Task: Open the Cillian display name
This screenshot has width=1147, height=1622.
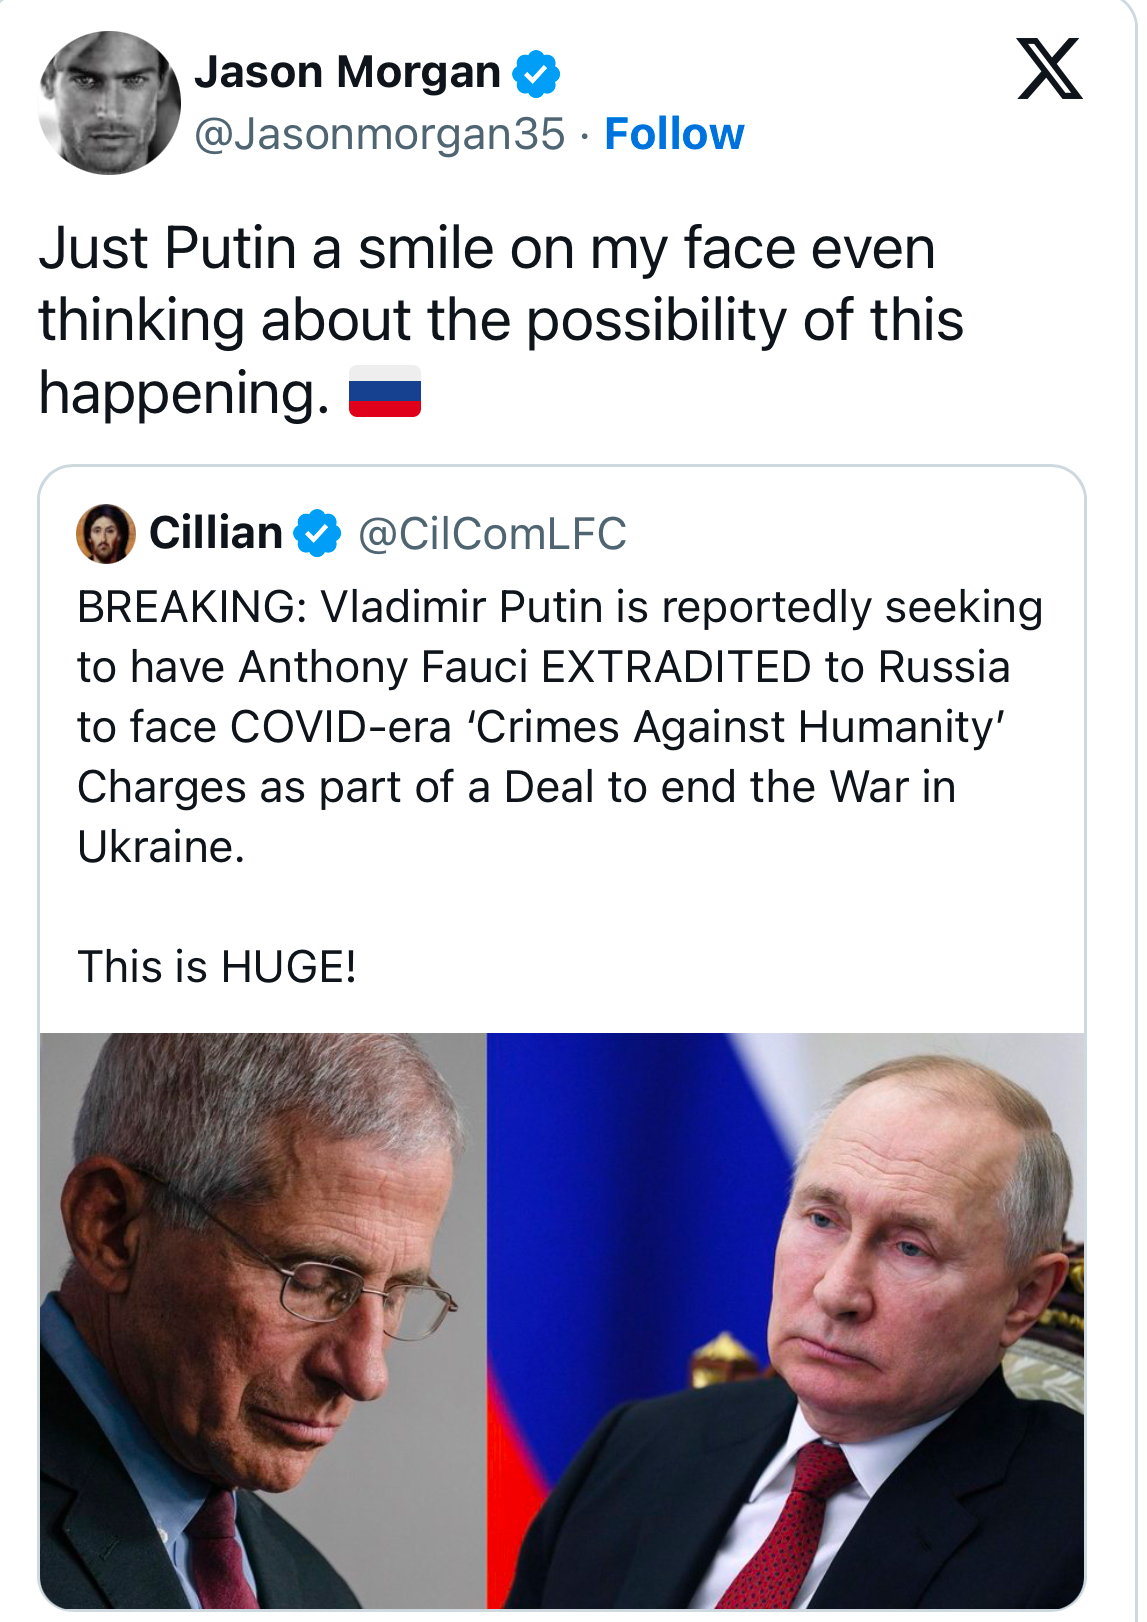Action: tap(216, 533)
